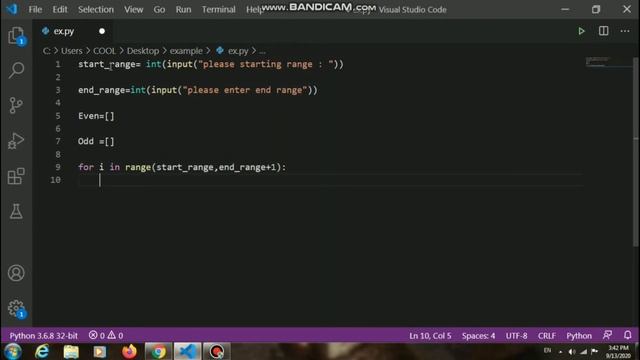Open the Selection menu

(x=96, y=9)
